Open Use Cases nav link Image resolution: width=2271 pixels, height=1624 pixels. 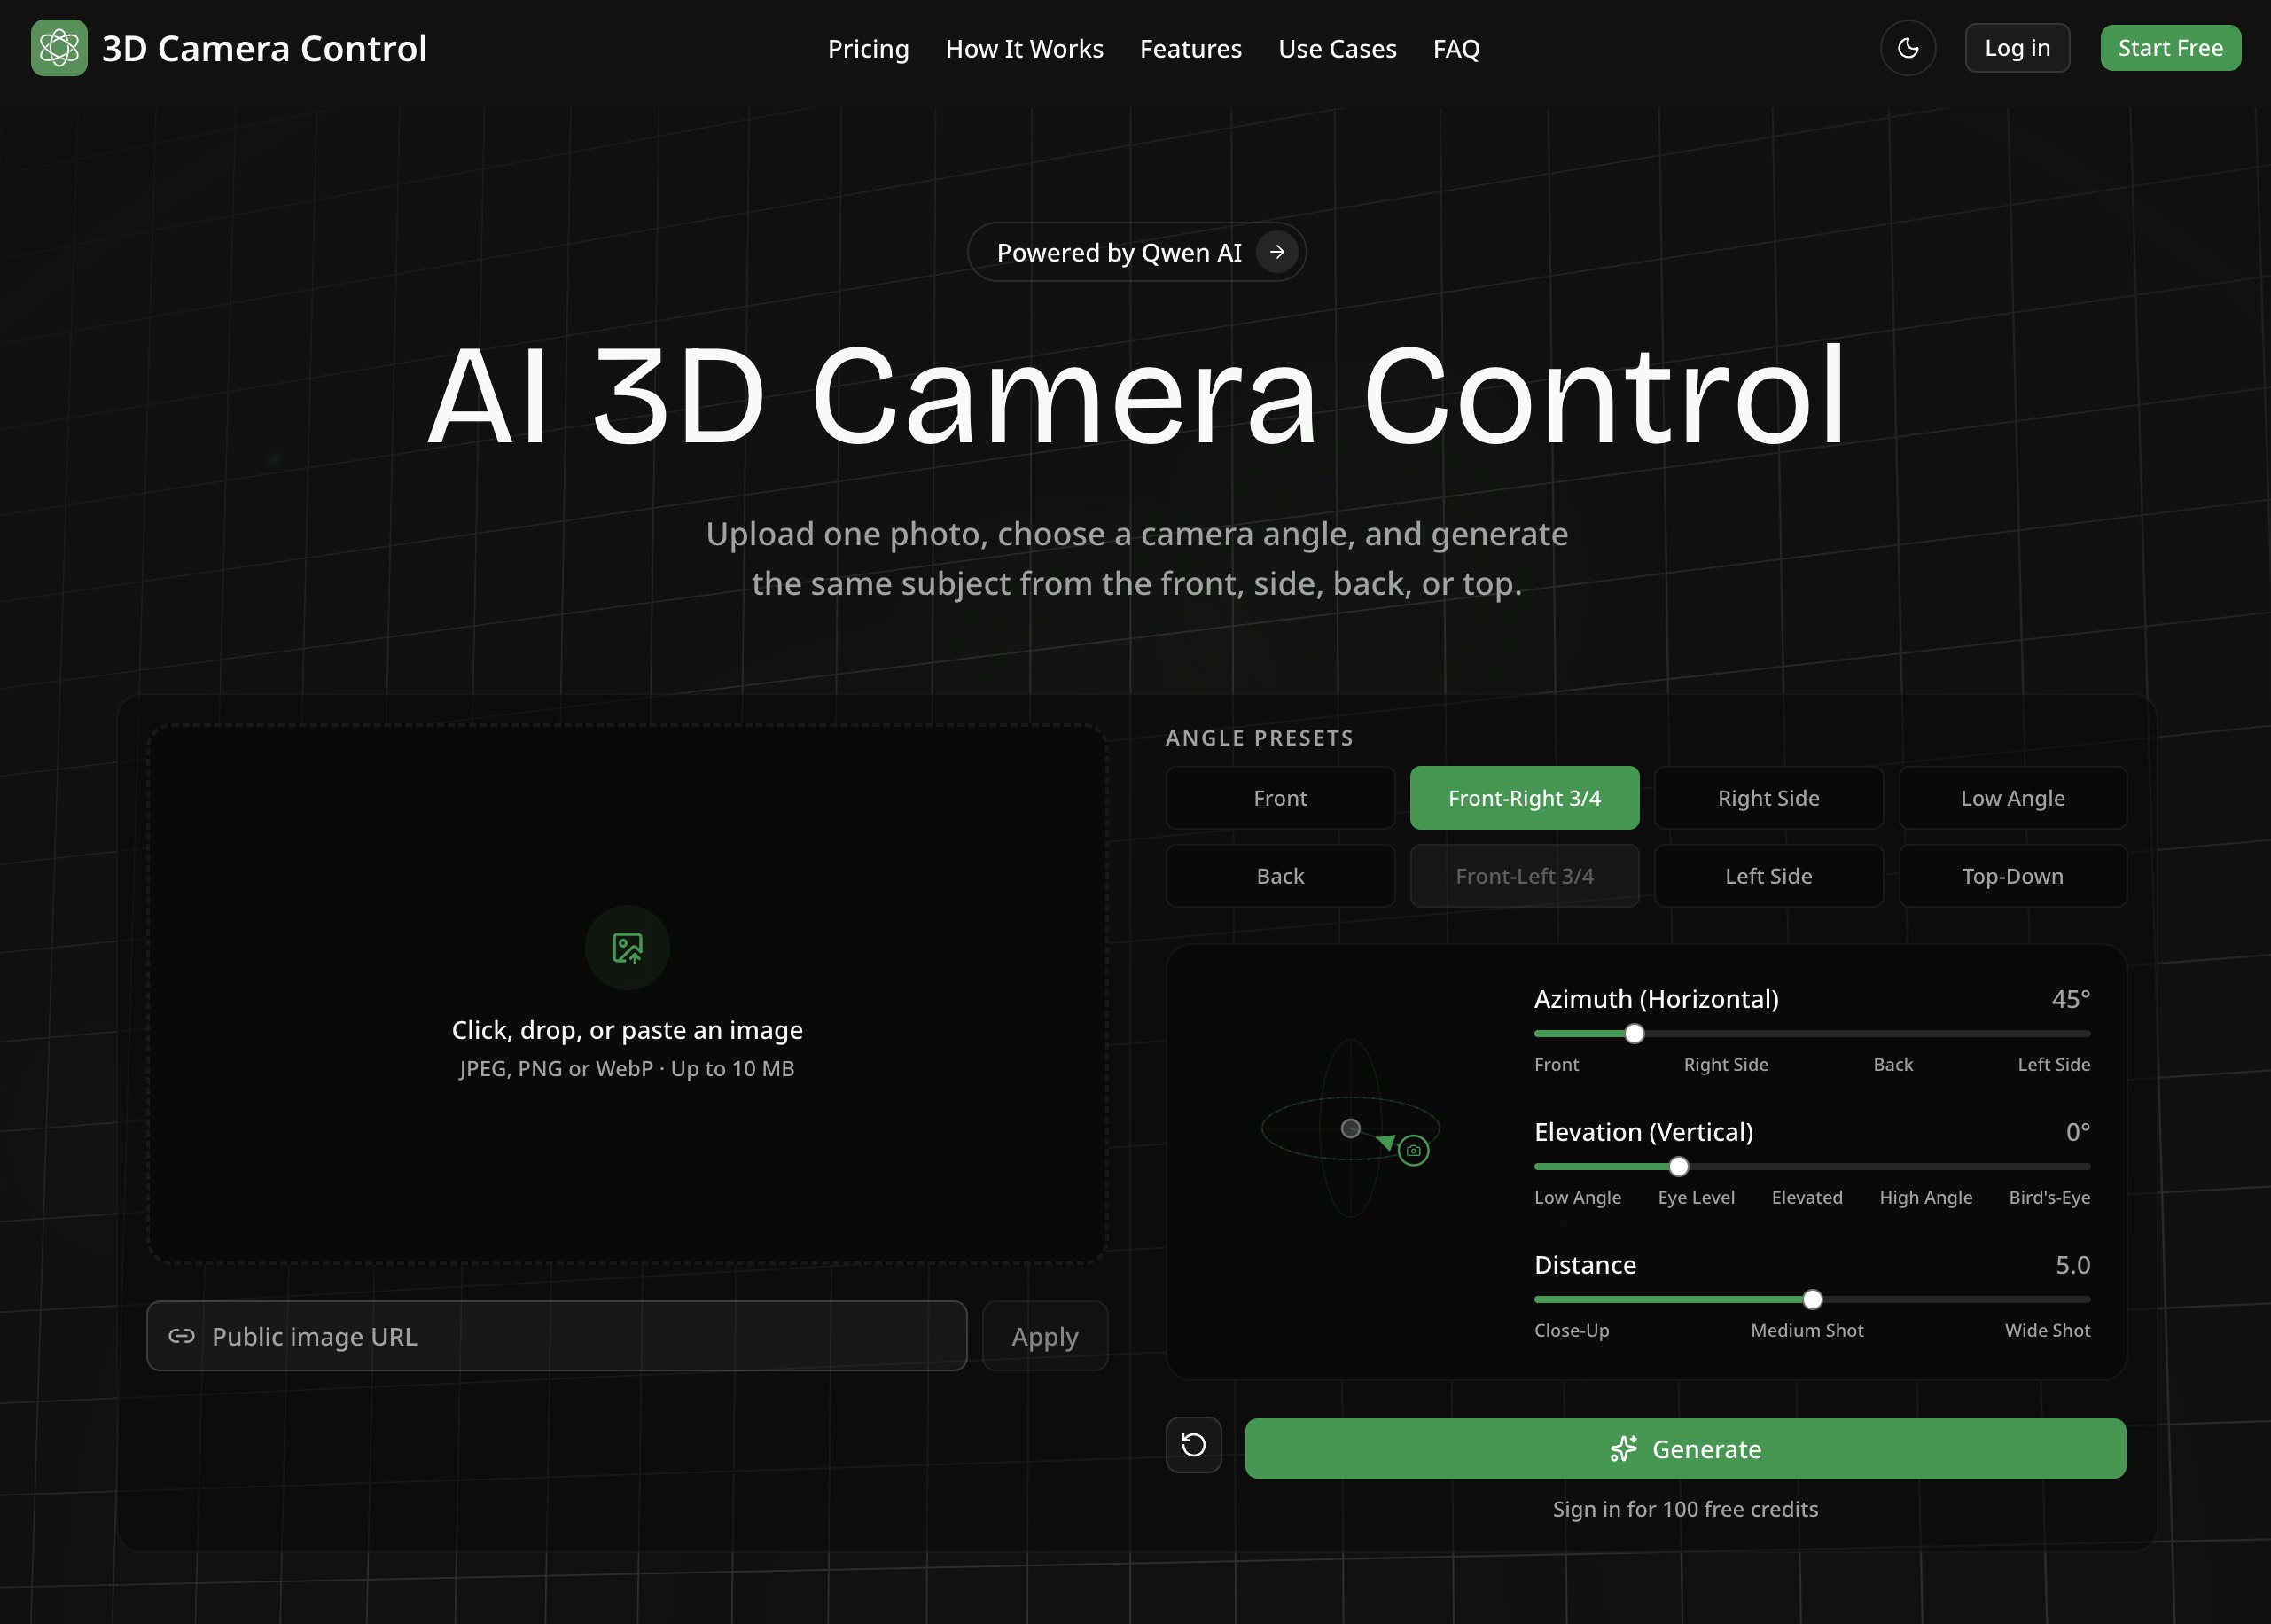(1337, 48)
